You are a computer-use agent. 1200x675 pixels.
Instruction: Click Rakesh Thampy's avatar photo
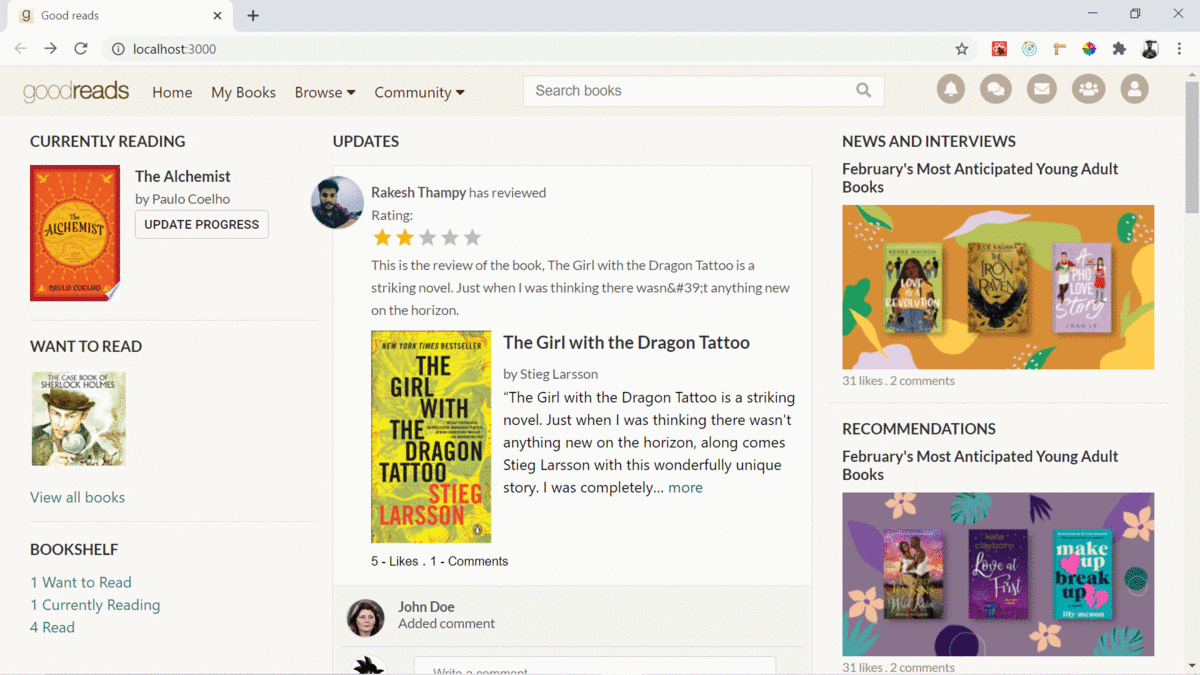coord(337,203)
